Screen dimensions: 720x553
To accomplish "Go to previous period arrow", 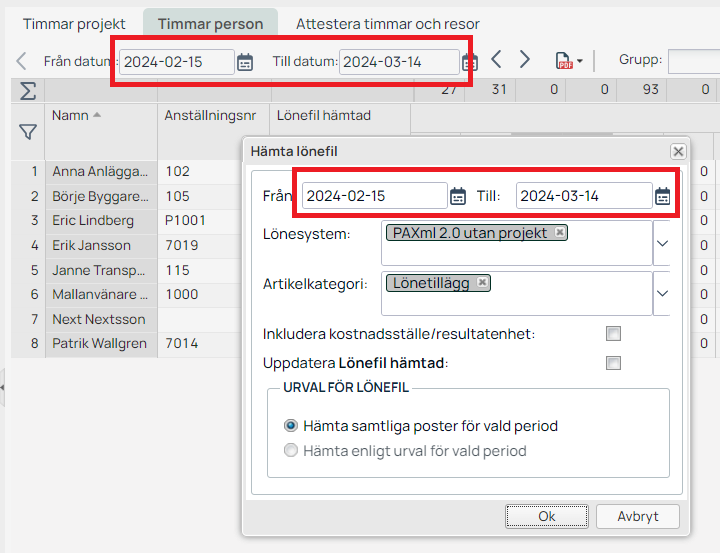I will [496, 60].
